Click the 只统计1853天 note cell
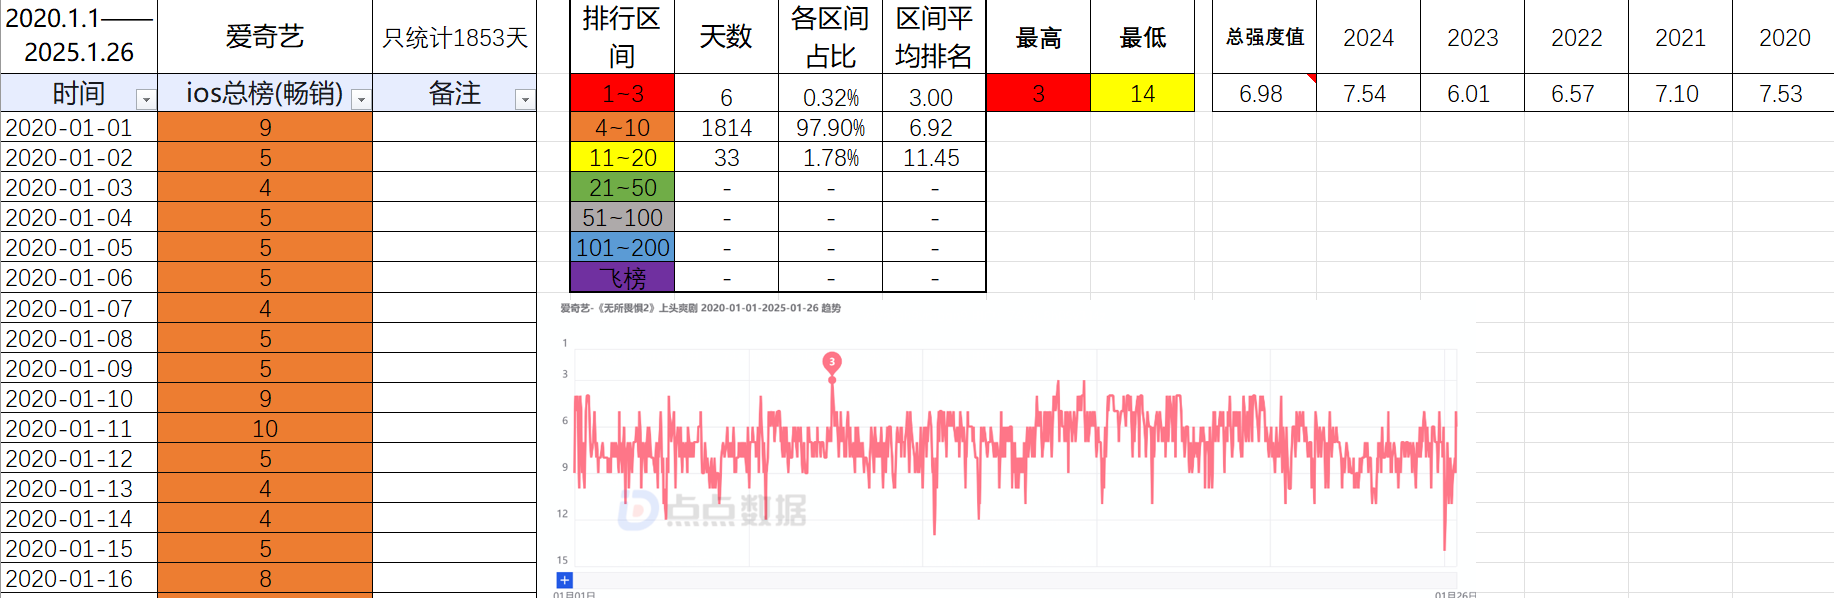Image resolution: width=1834 pixels, height=598 pixels. (454, 37)
